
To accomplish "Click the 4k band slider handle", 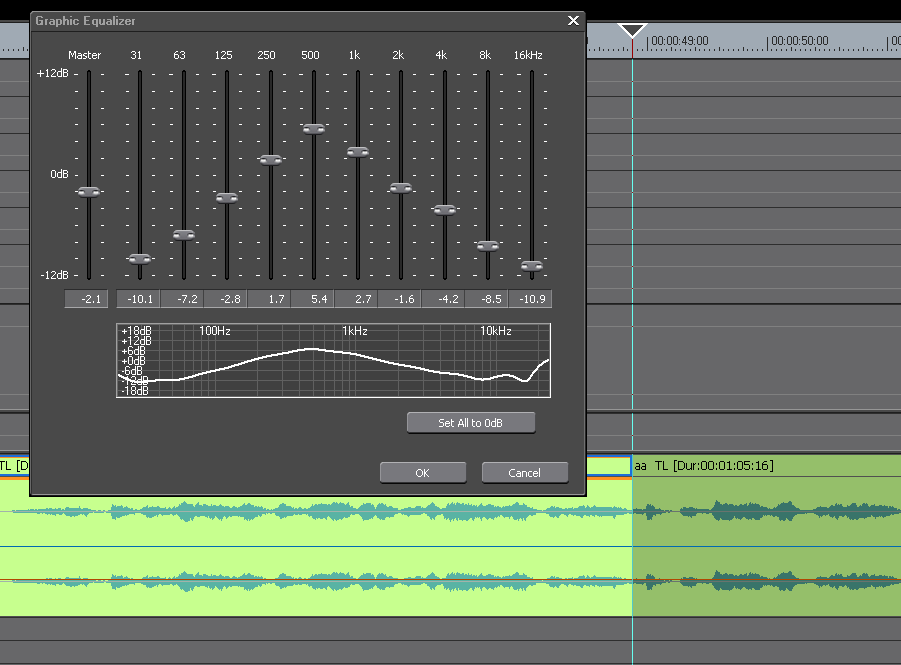I will point(445,210).
